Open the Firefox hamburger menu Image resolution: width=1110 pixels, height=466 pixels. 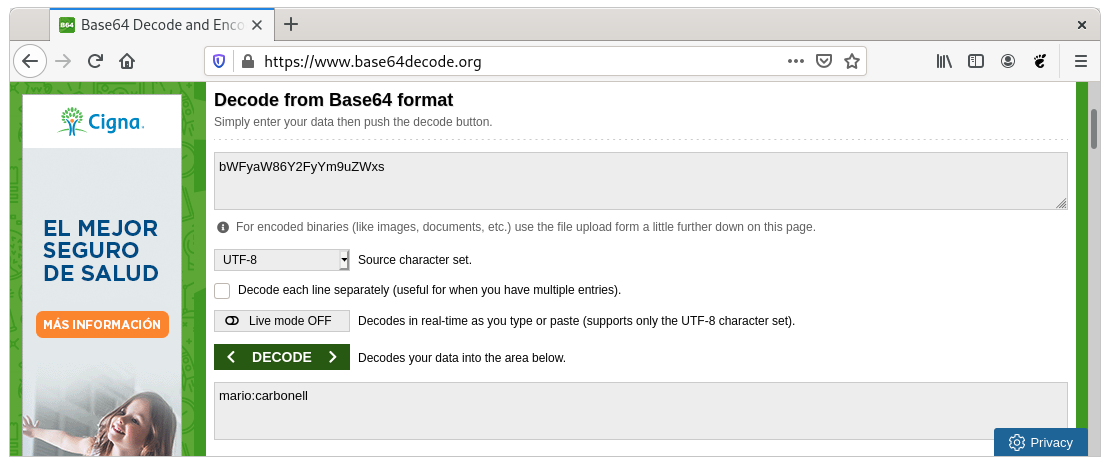[1081, 61]
